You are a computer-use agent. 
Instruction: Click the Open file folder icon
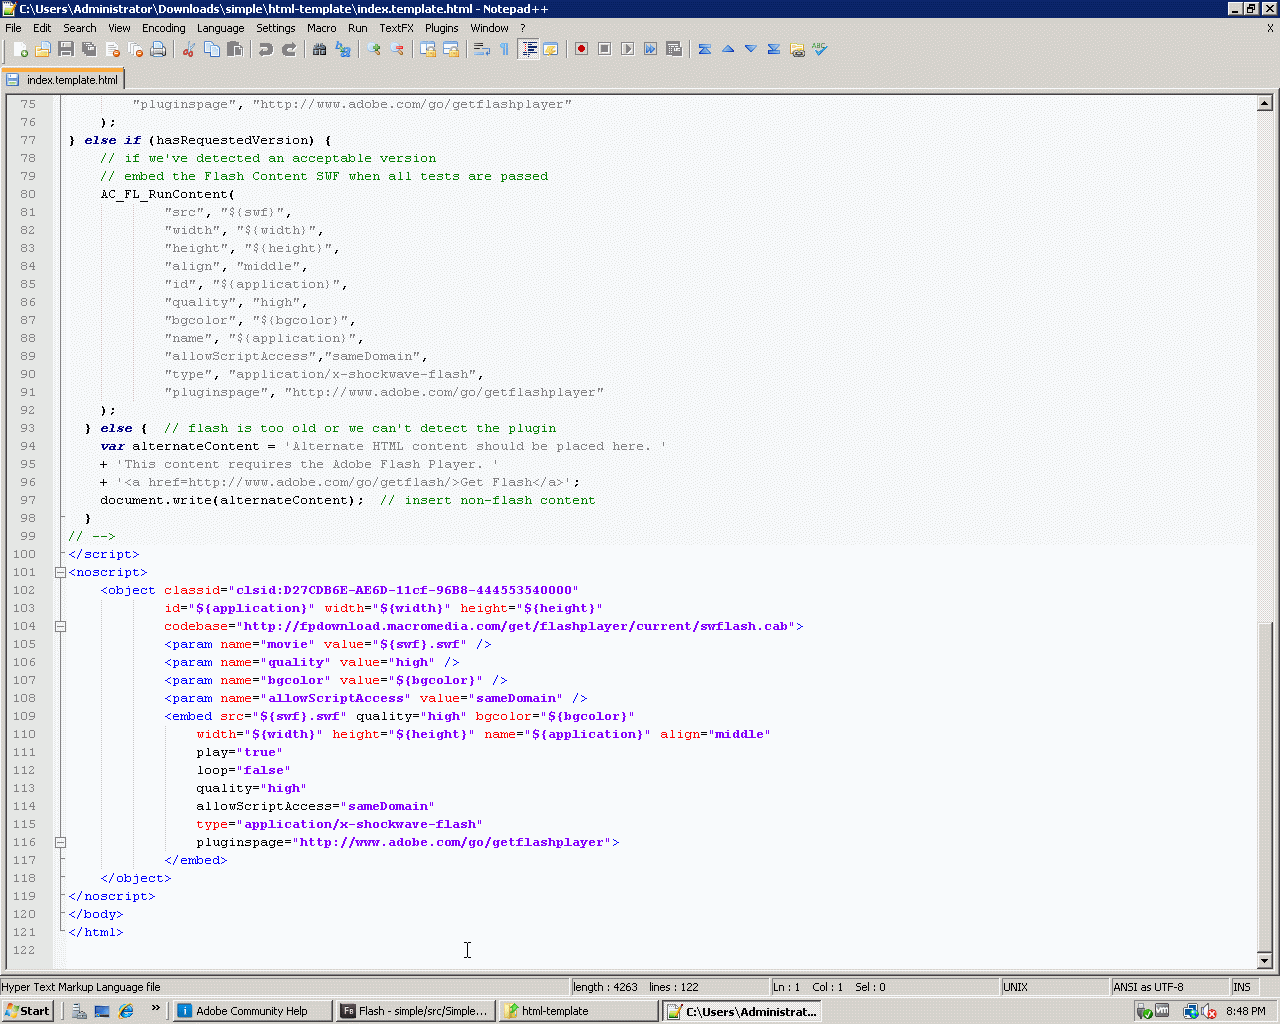pyautogui.click(x=42, y=49)
